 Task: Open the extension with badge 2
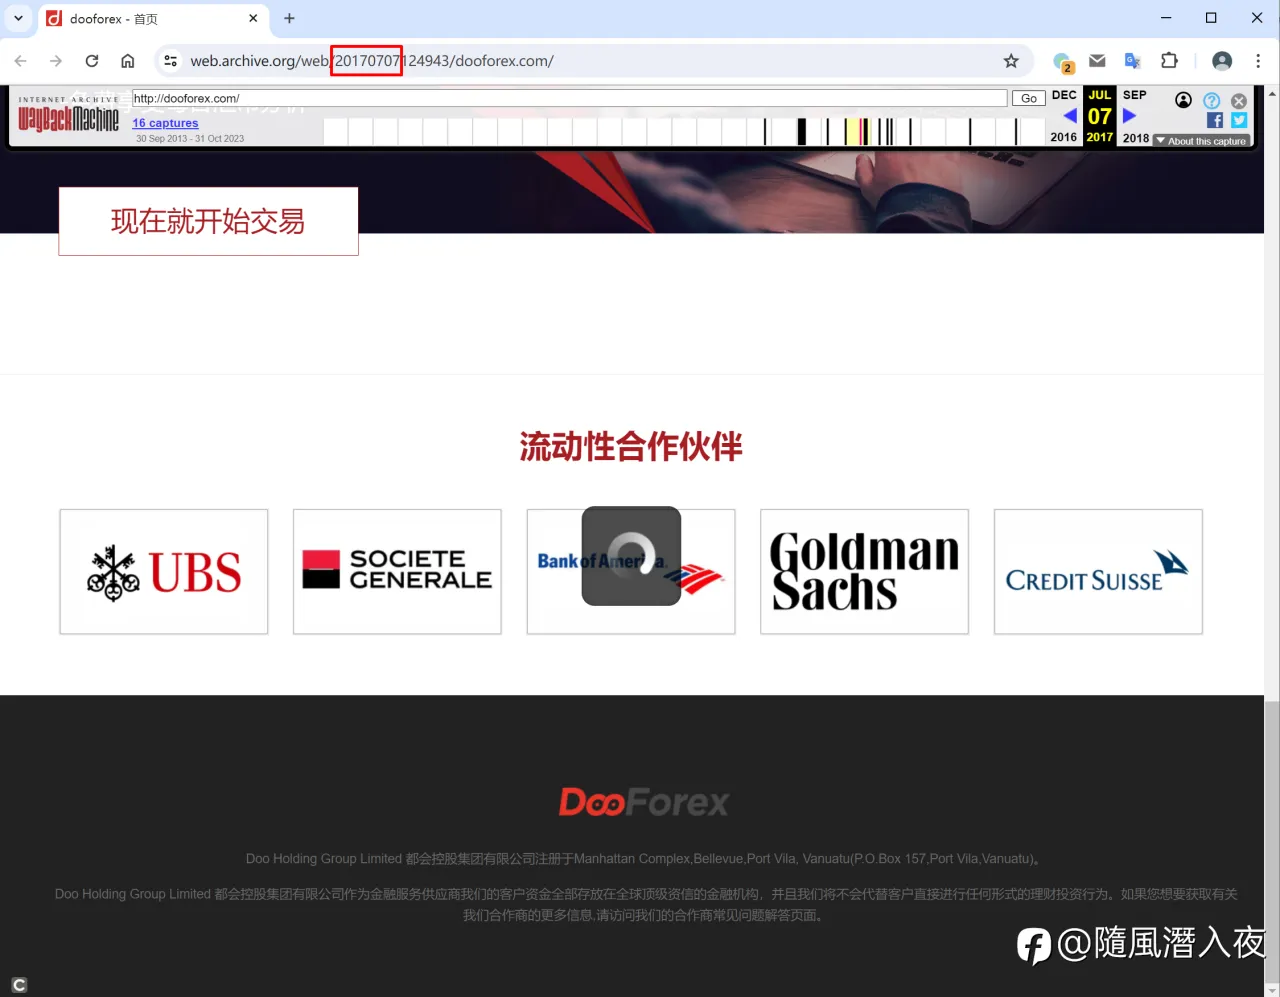click(1063, 62)
